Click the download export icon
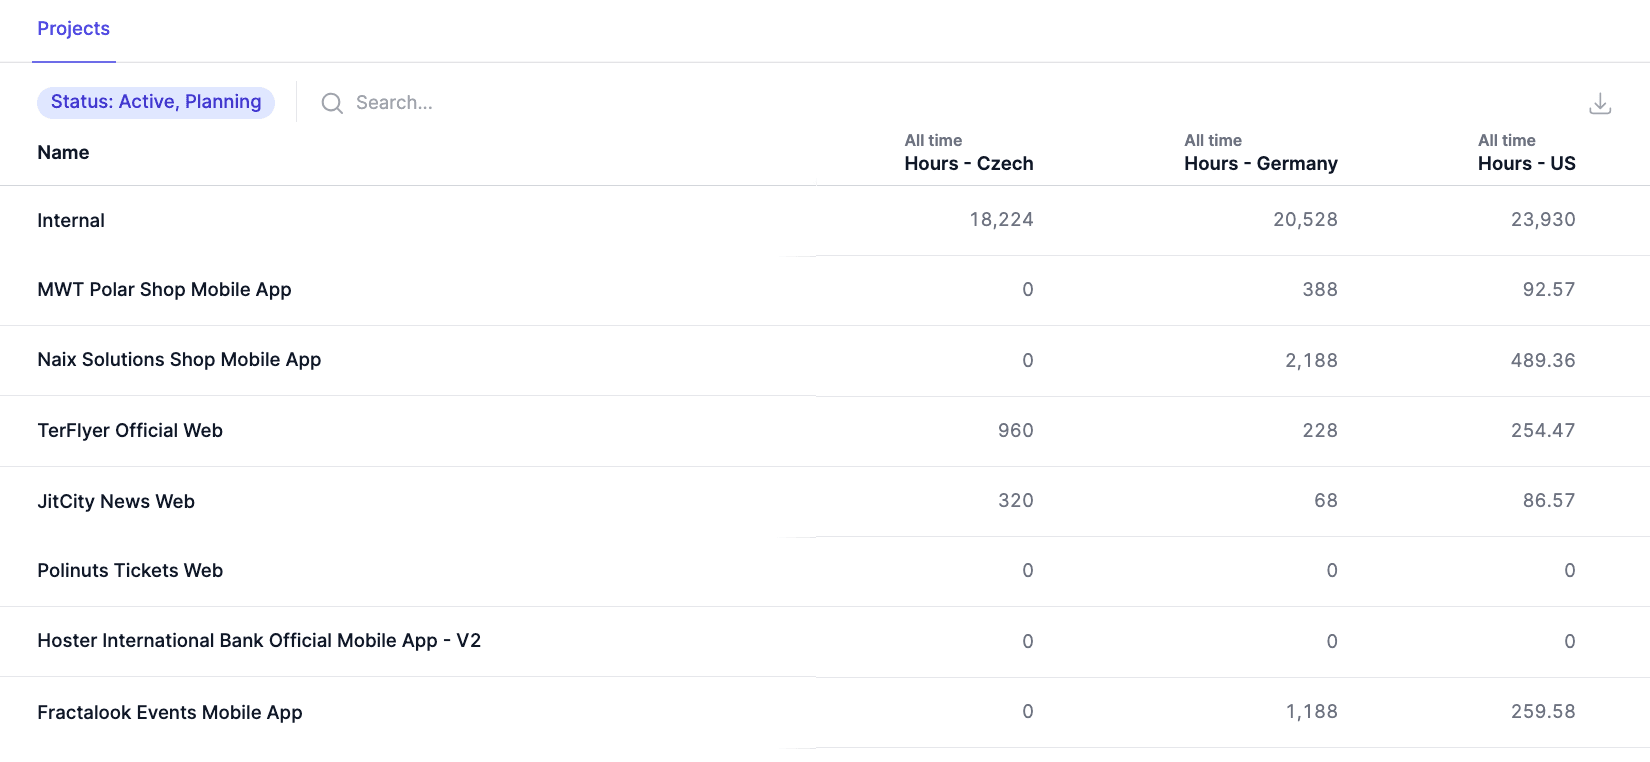 [x=1600, y=103]
